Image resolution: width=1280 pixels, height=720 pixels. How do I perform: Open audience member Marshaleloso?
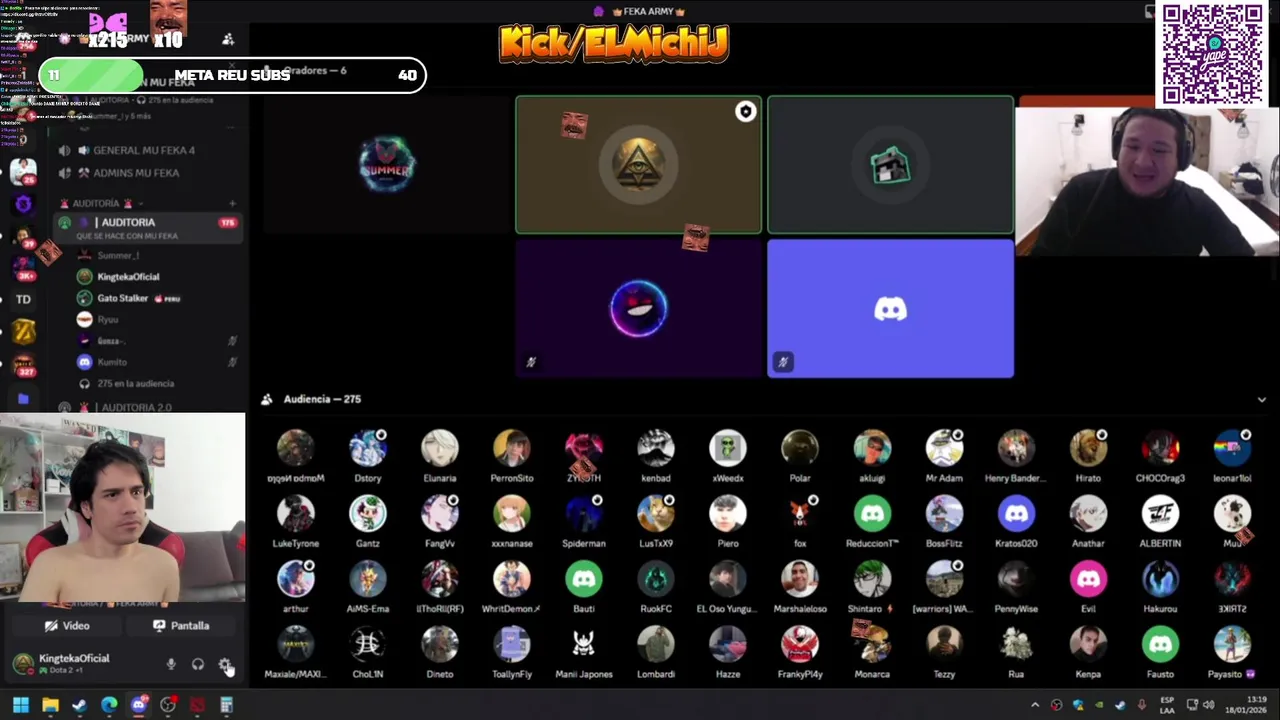pos(800,588)
